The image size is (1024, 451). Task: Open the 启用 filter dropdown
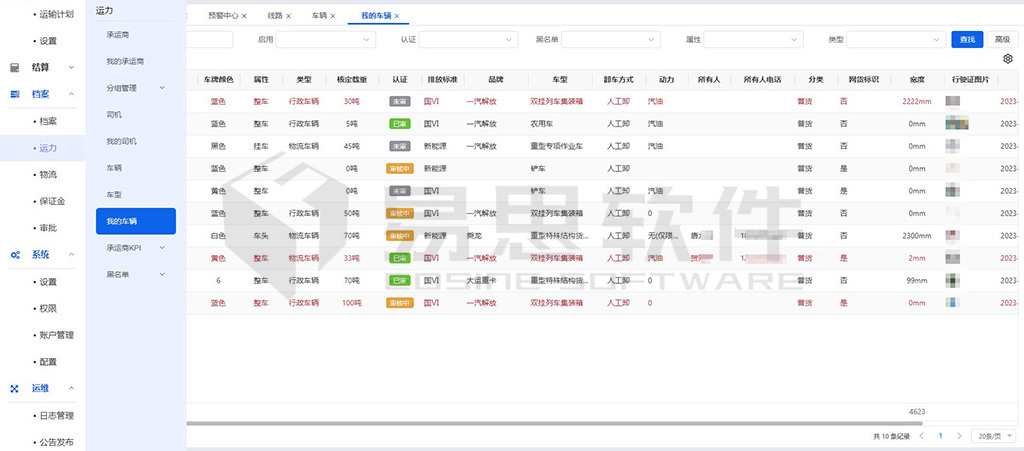coord(325,40)
